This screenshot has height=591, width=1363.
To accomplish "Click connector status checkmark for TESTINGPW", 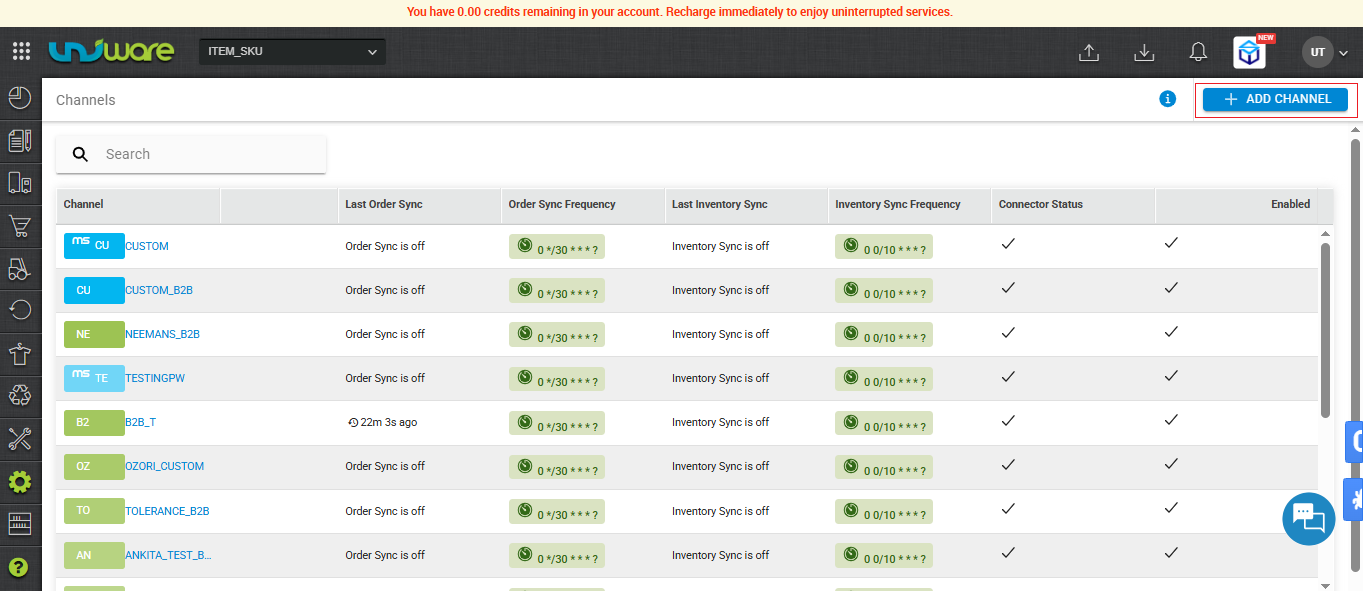I will pos(1008,375).
